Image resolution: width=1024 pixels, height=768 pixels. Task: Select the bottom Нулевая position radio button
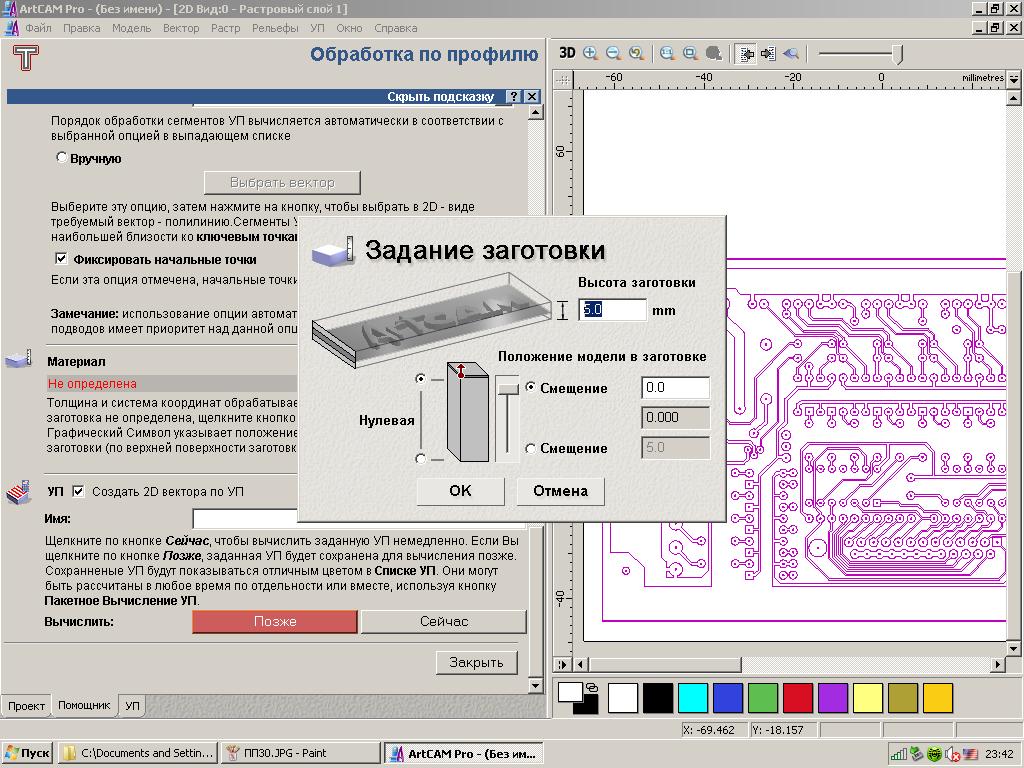(x=421, y=459)
